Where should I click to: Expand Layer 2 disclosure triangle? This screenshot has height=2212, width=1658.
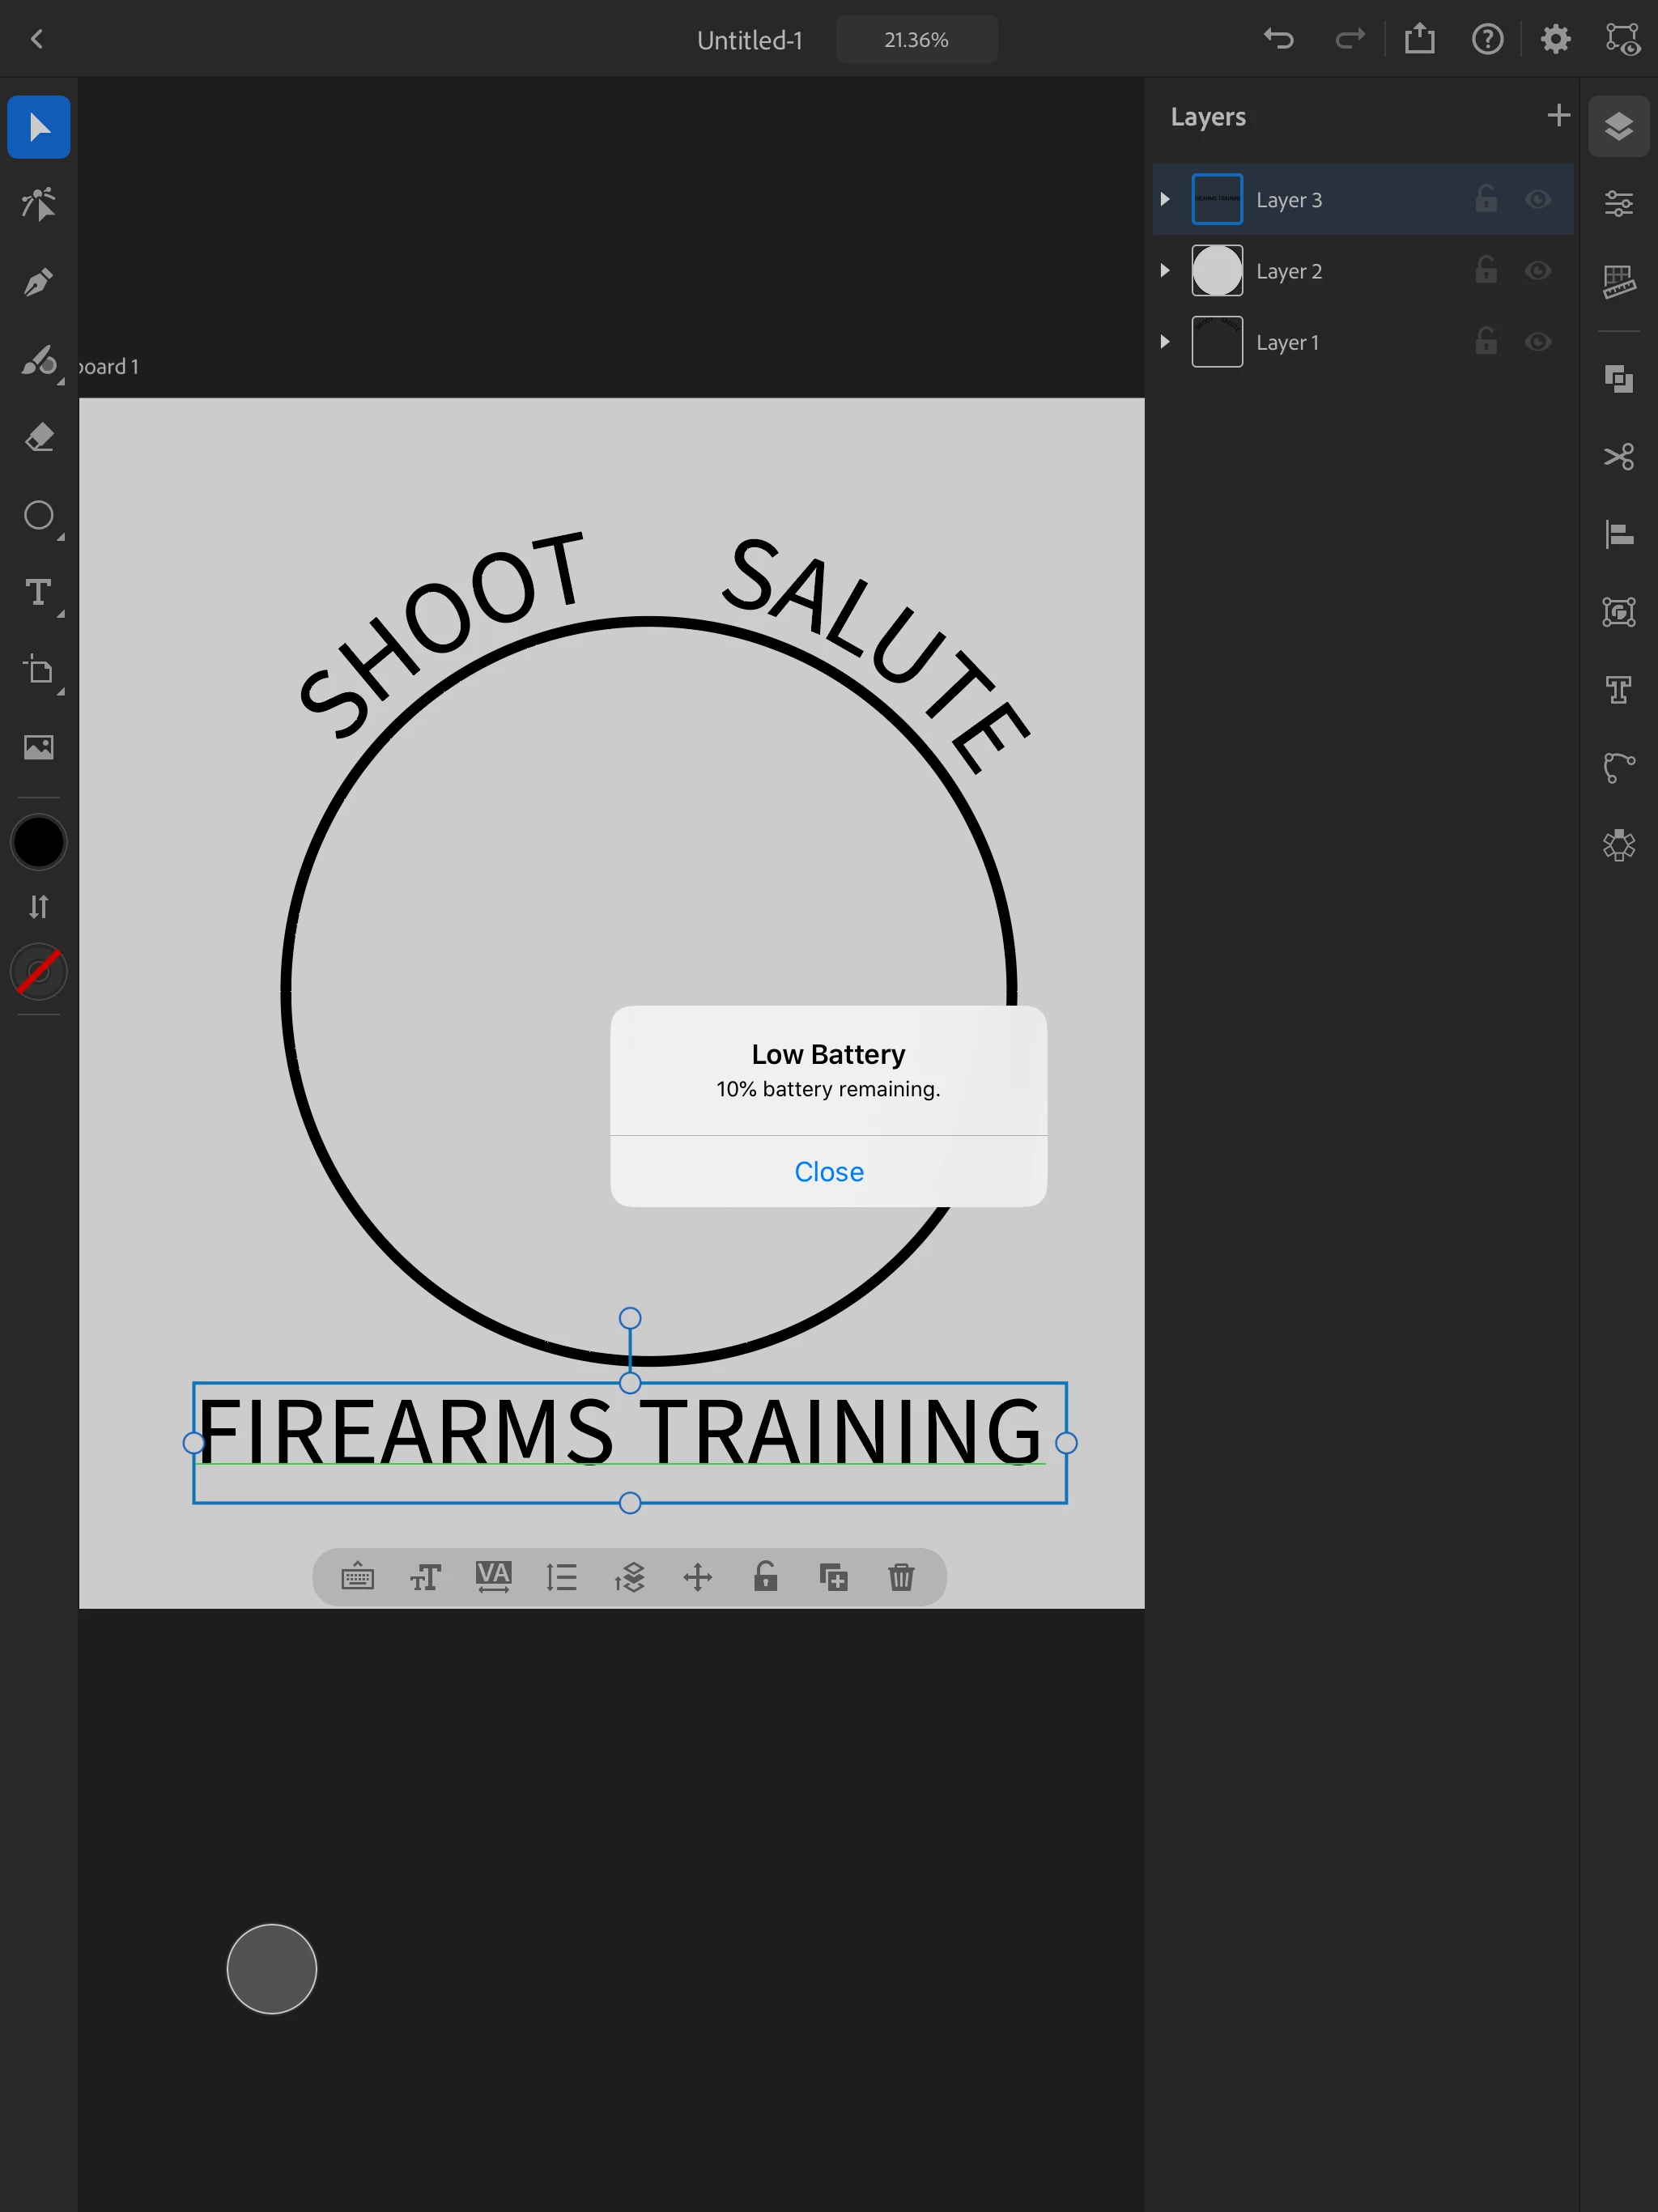tap(1165, 271)
